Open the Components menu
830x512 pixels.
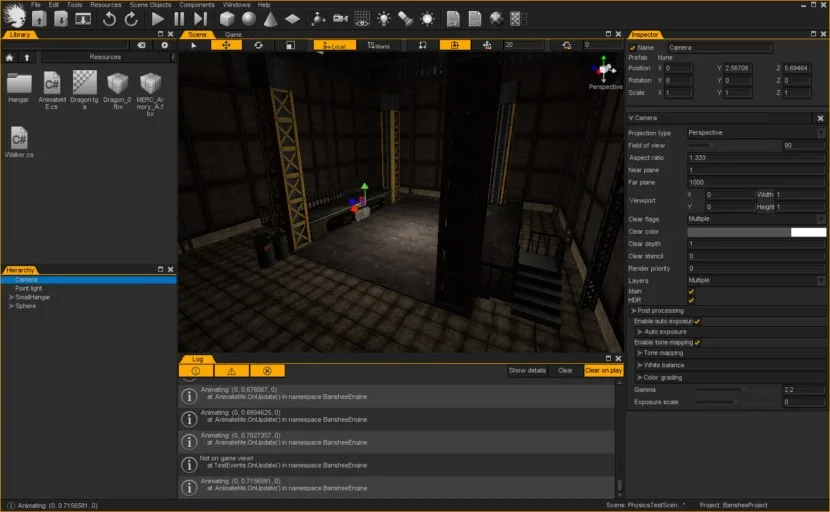point(196,5)
